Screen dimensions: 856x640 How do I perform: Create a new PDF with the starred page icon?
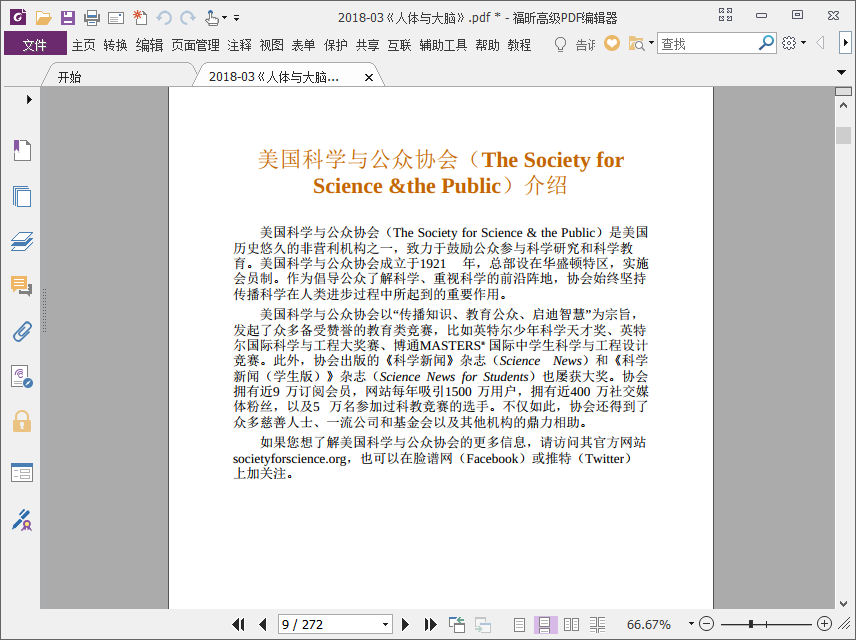coord(140,18)
